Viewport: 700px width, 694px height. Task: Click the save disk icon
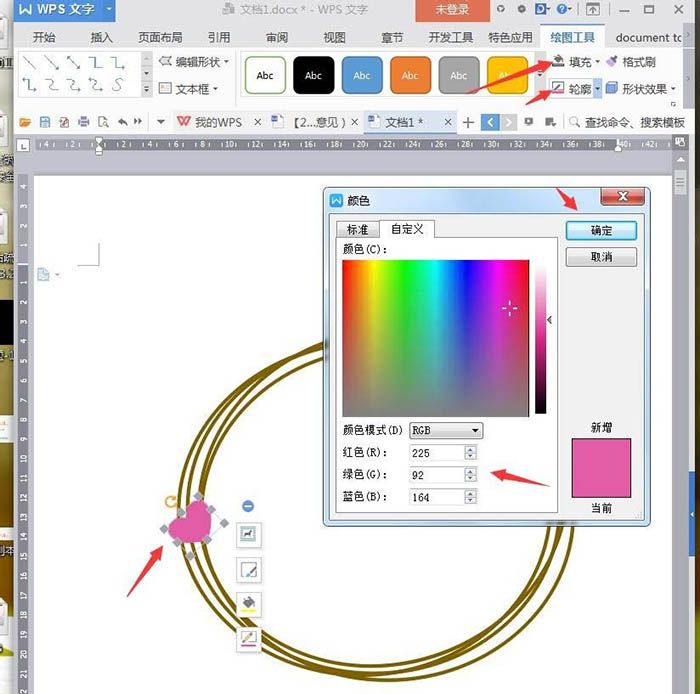coord(45,121)
